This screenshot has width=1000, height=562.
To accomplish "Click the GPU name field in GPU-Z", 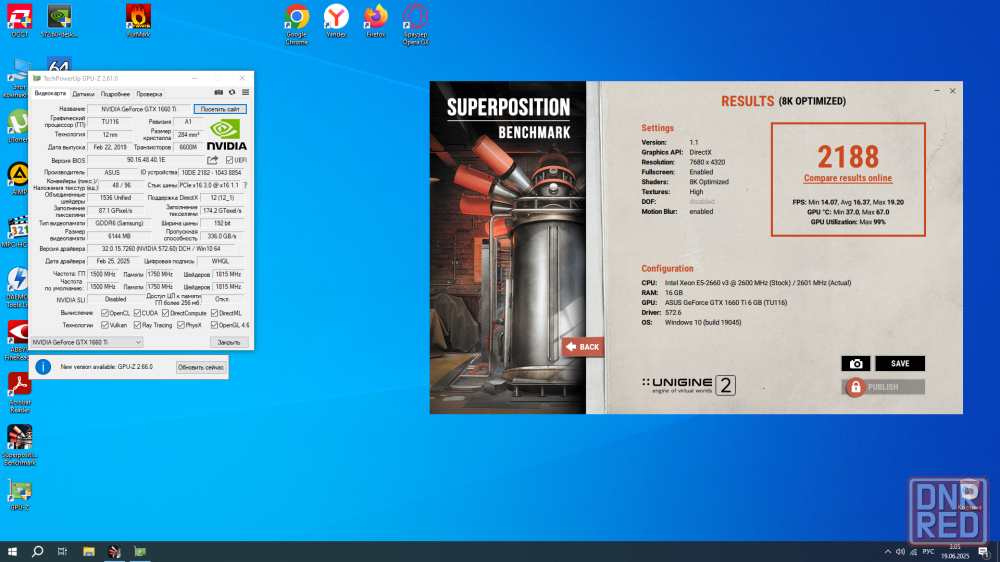I will point(138,109).
